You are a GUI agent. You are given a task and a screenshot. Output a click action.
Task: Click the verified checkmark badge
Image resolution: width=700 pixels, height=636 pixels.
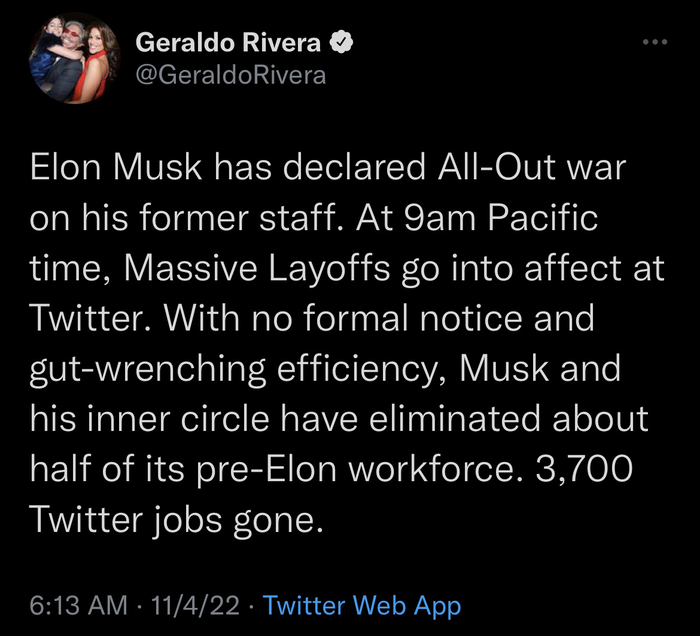click(342, 43)
